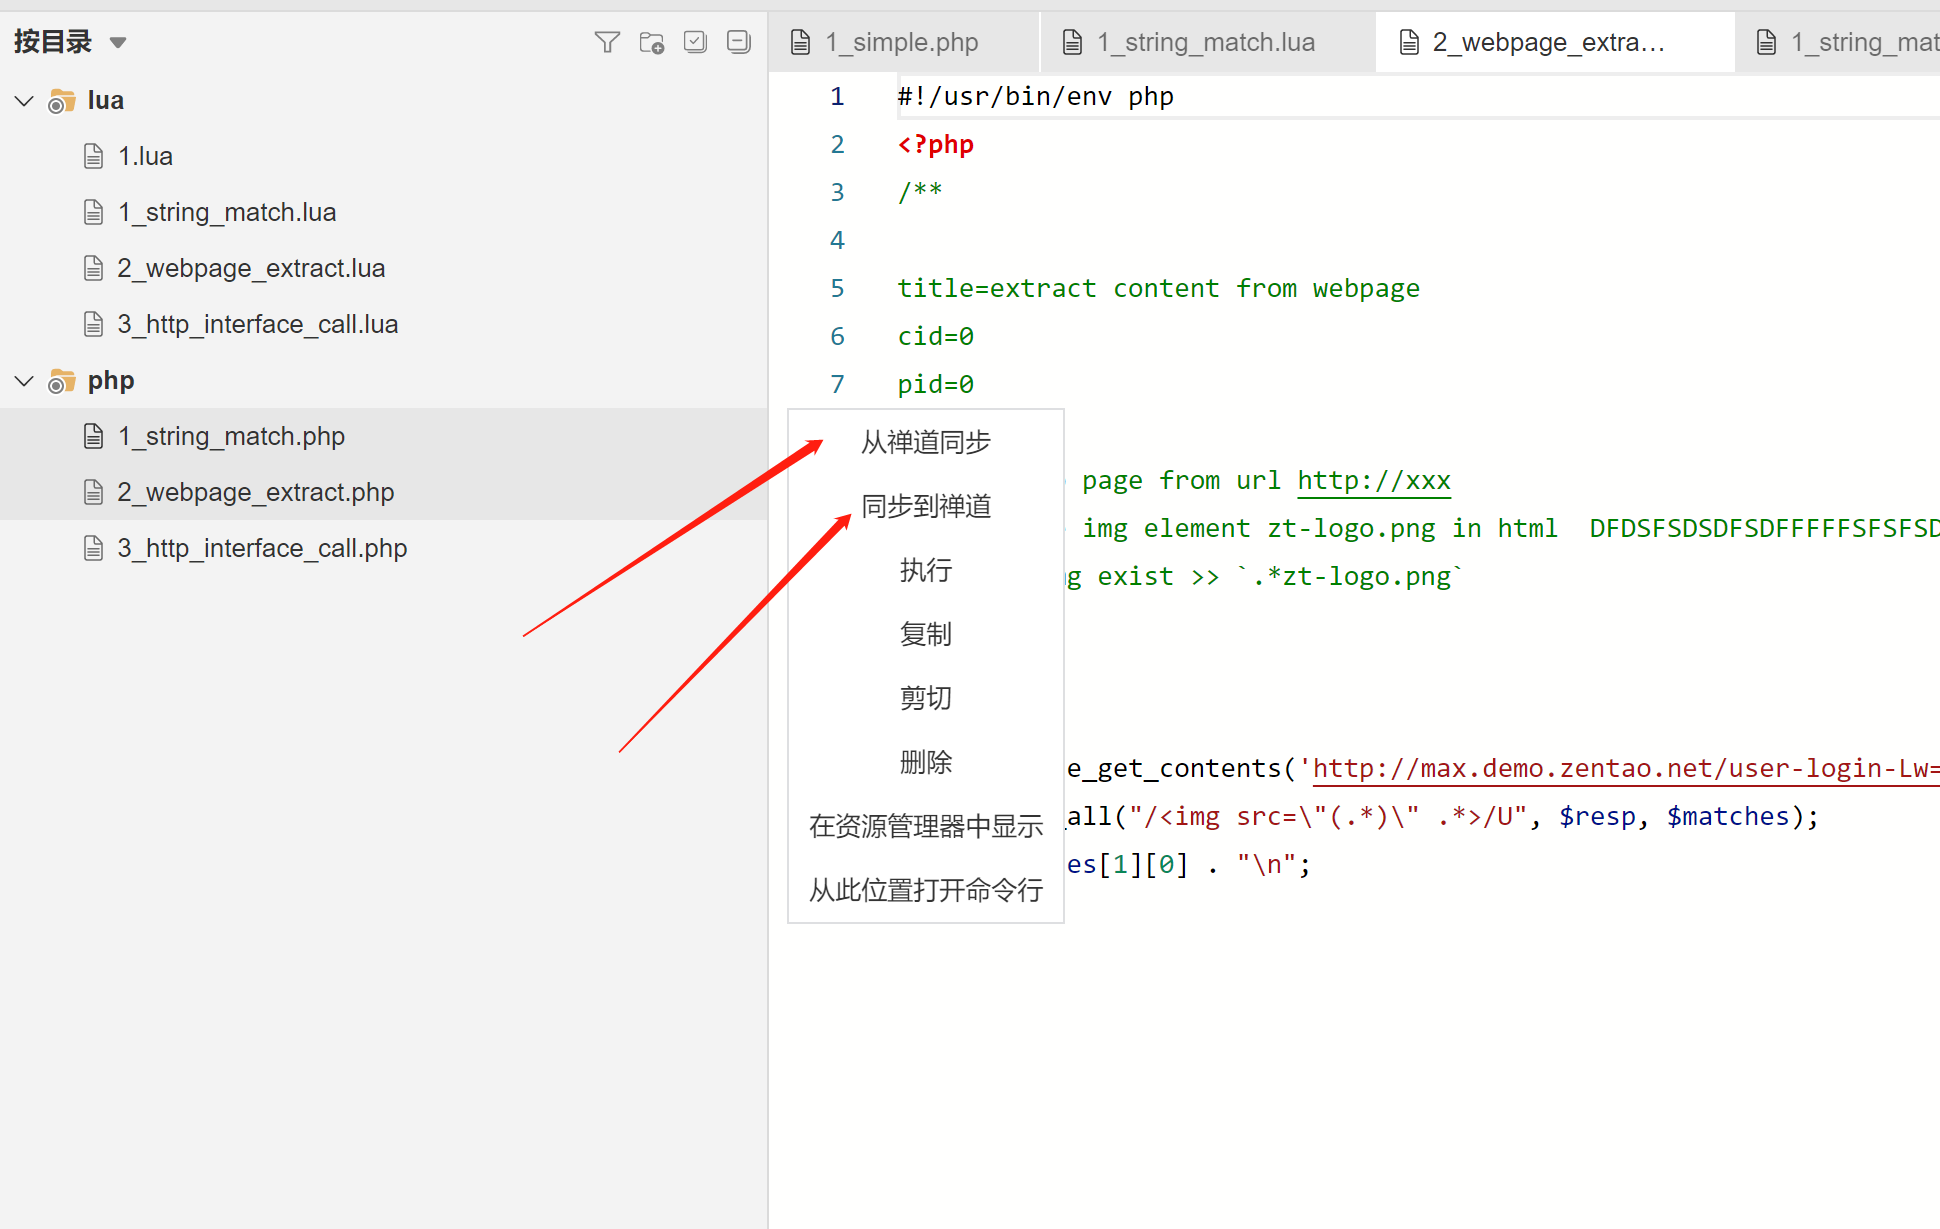This screenshot has width=1940, height=1229.
Task: Open the http://xxx link in the comment
Action: click(1373, 481)
